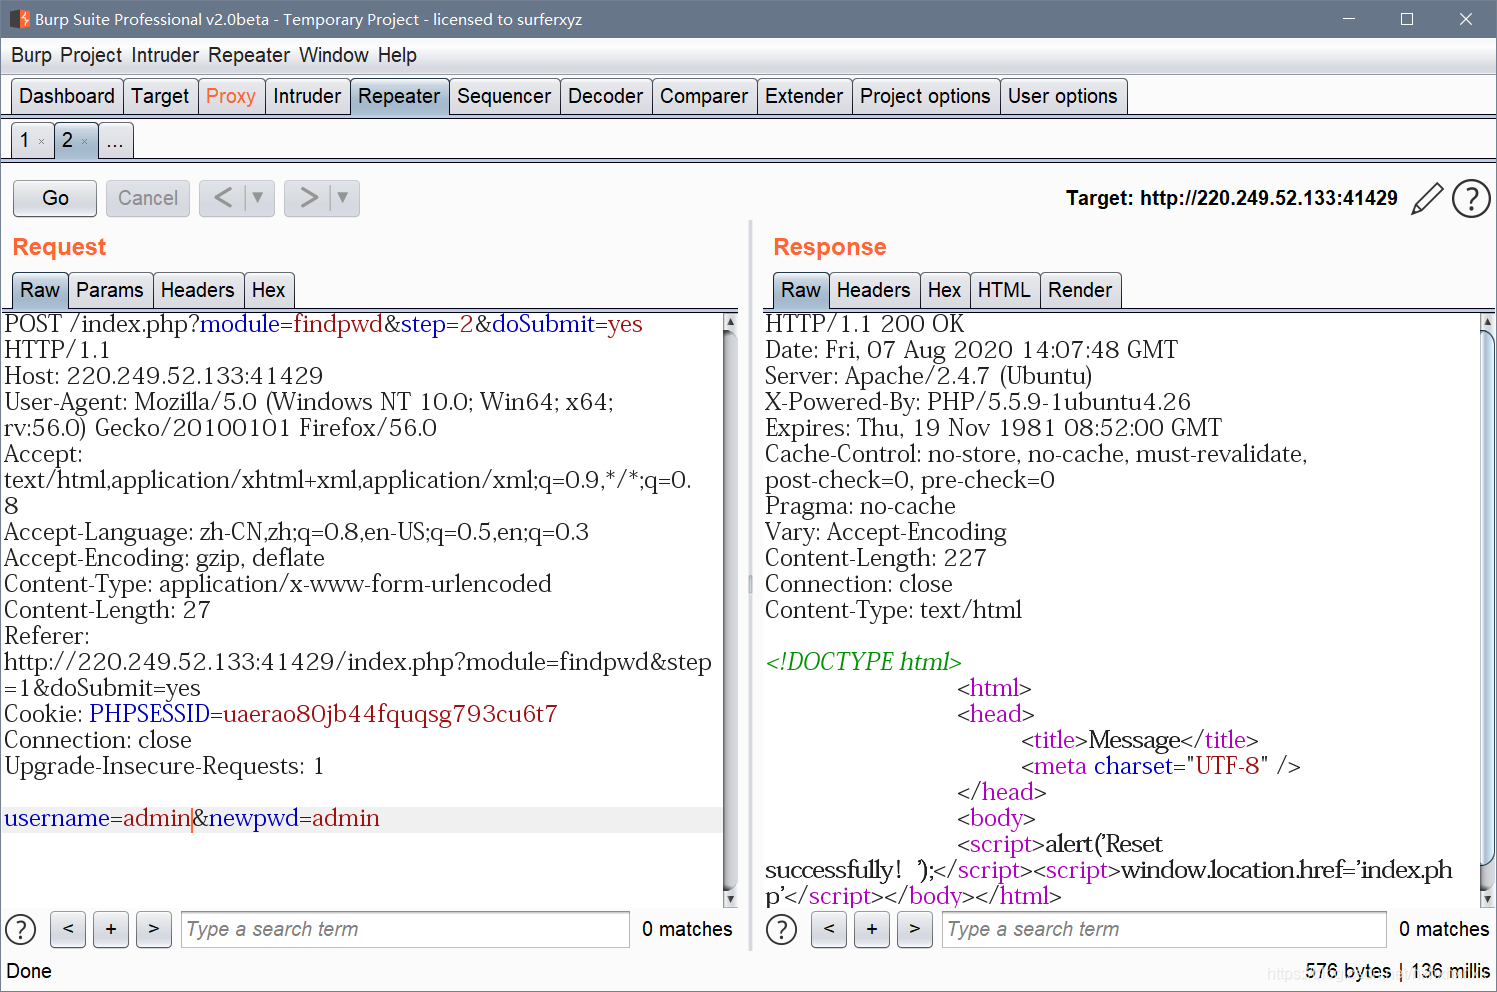Click the Cancel button
This screenshot has width=1497, height=992.
(148, 198)
